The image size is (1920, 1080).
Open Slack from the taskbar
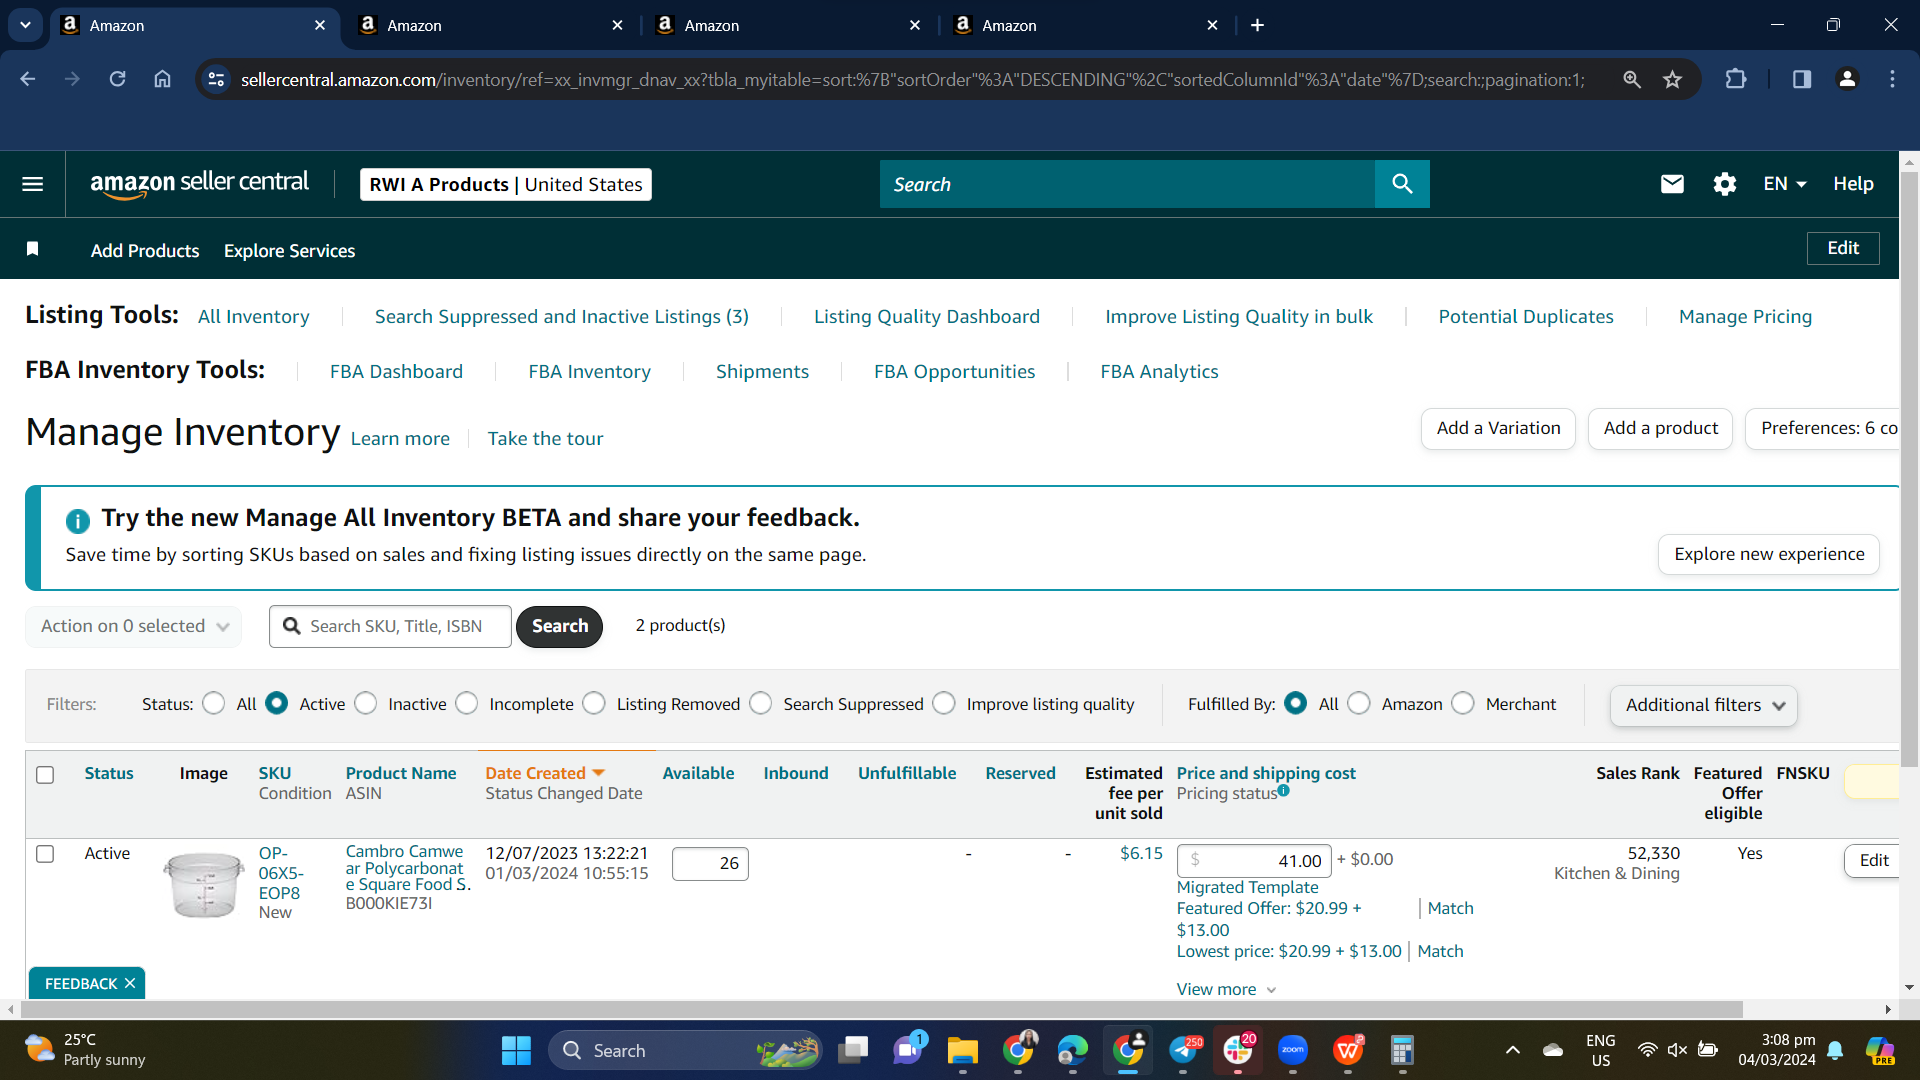[1238, 1050]
